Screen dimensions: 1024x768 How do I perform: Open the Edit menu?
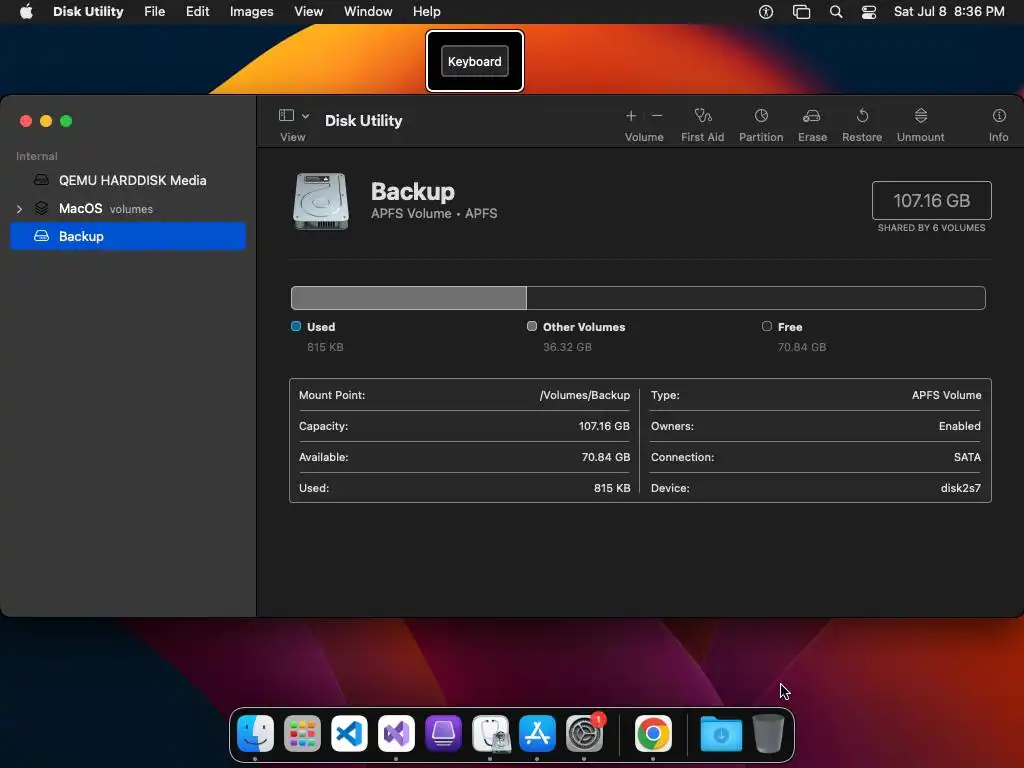tap(197, 12)
